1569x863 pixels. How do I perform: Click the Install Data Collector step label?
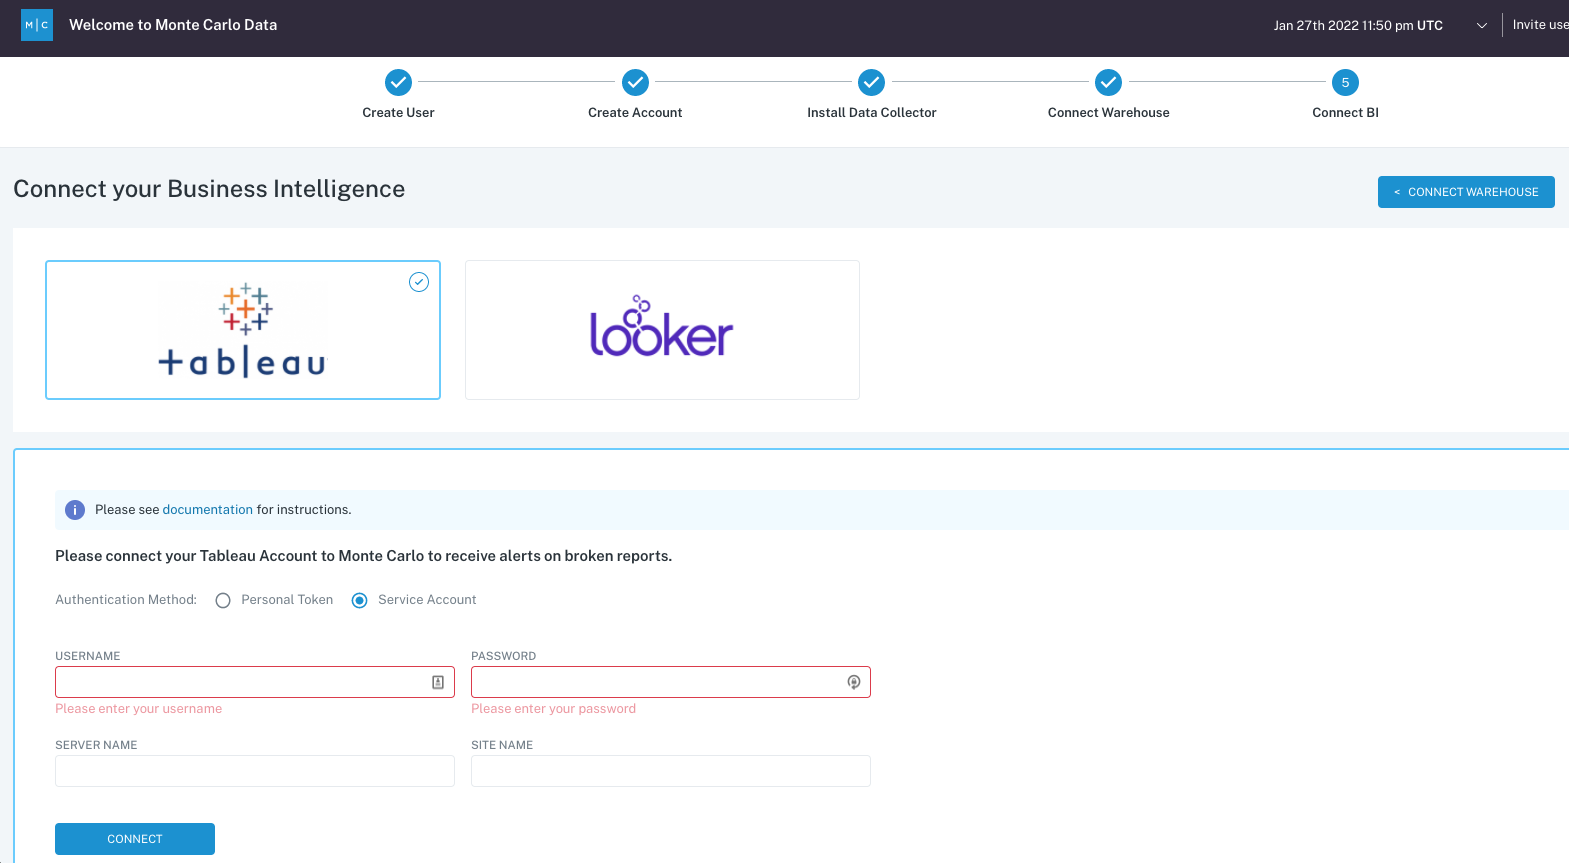point(872,113)
